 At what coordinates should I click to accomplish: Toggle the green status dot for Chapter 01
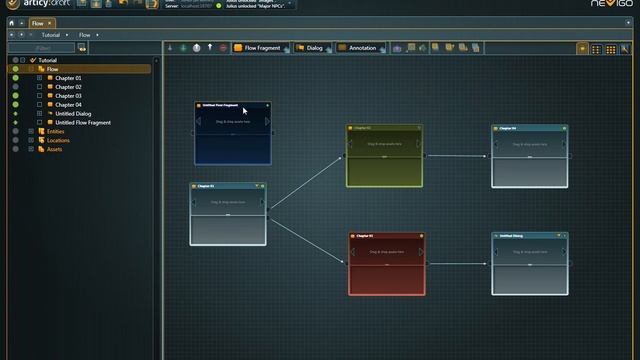[16, 78]
